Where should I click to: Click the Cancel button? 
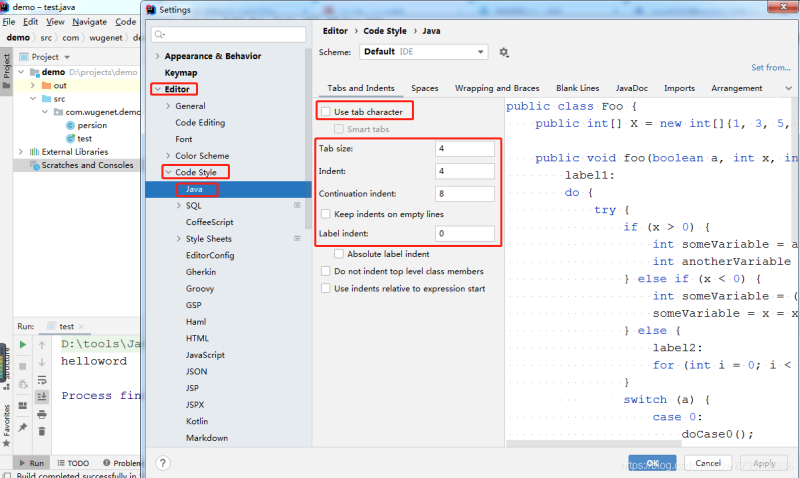click(708, 463)
